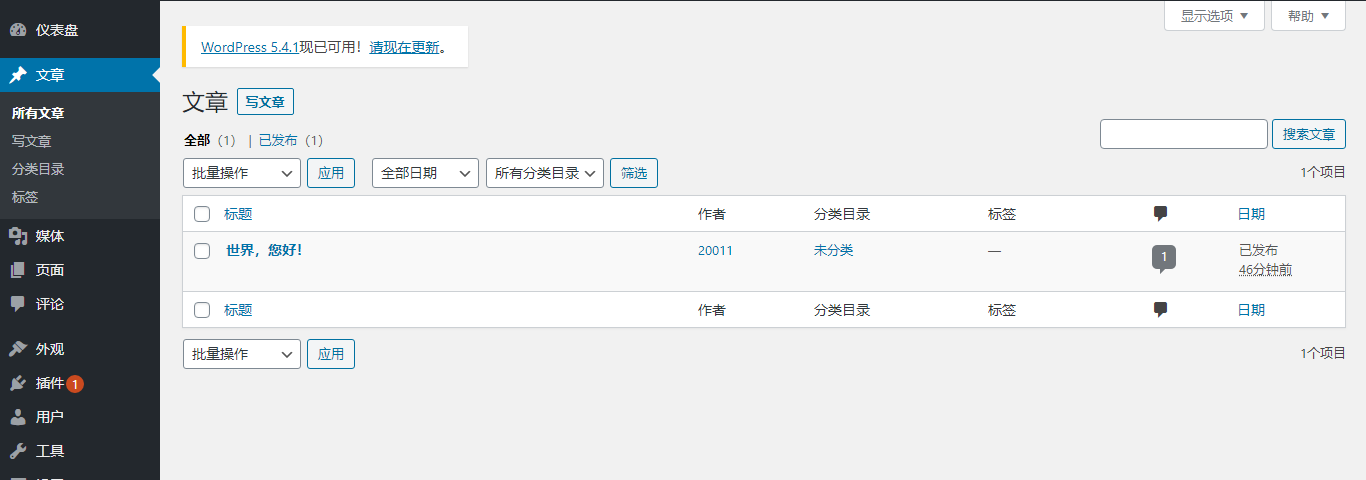Click the Dashboard gauge icon in sidebar
Viewport: 1366px width, 480px height.
(18, 31)
